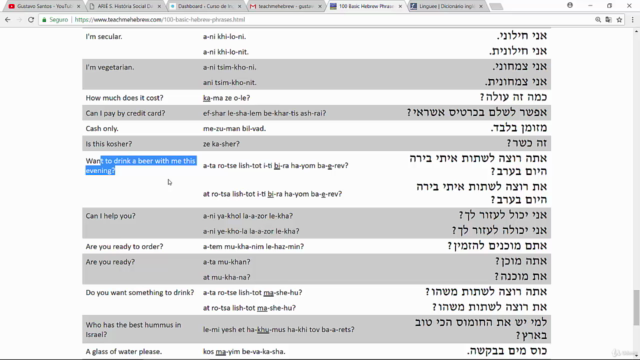
Task: Click transliteration "ze ka-sher?"
Action: point(221,144)
